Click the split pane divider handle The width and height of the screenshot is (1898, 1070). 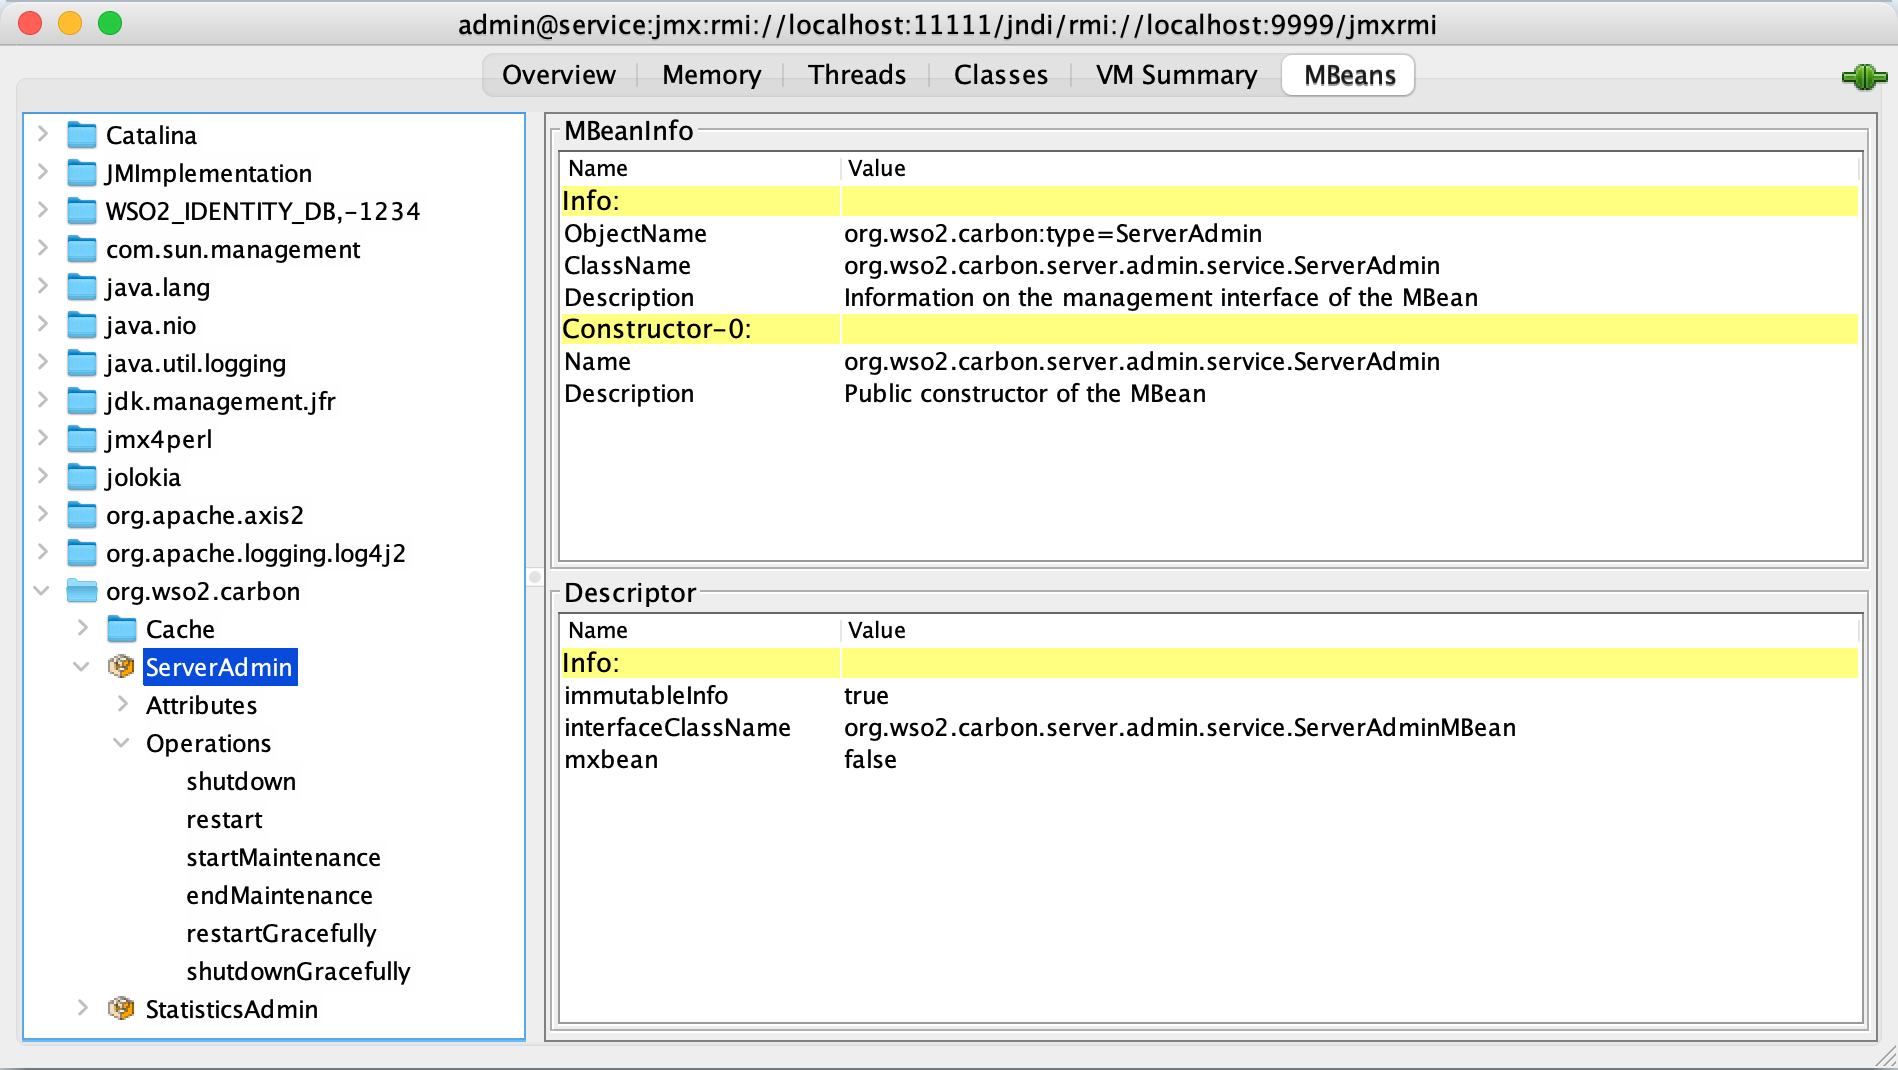point(535,577)
